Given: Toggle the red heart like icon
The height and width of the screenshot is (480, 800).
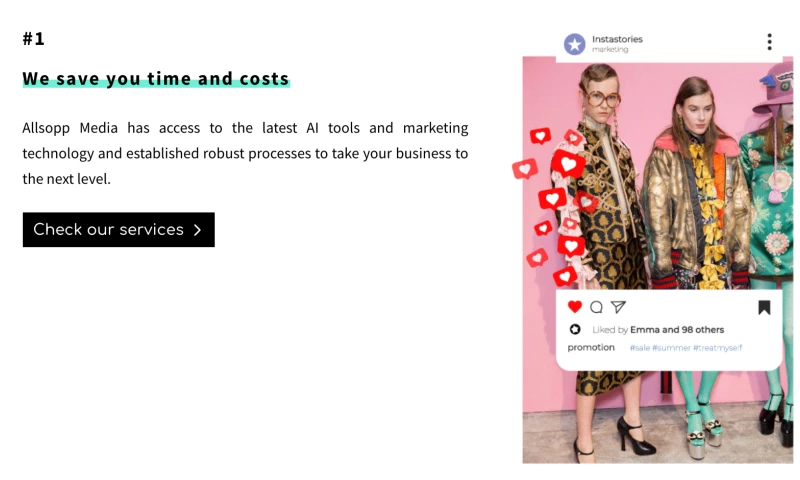Looking at the screenshot, I should tap(575, 307).
